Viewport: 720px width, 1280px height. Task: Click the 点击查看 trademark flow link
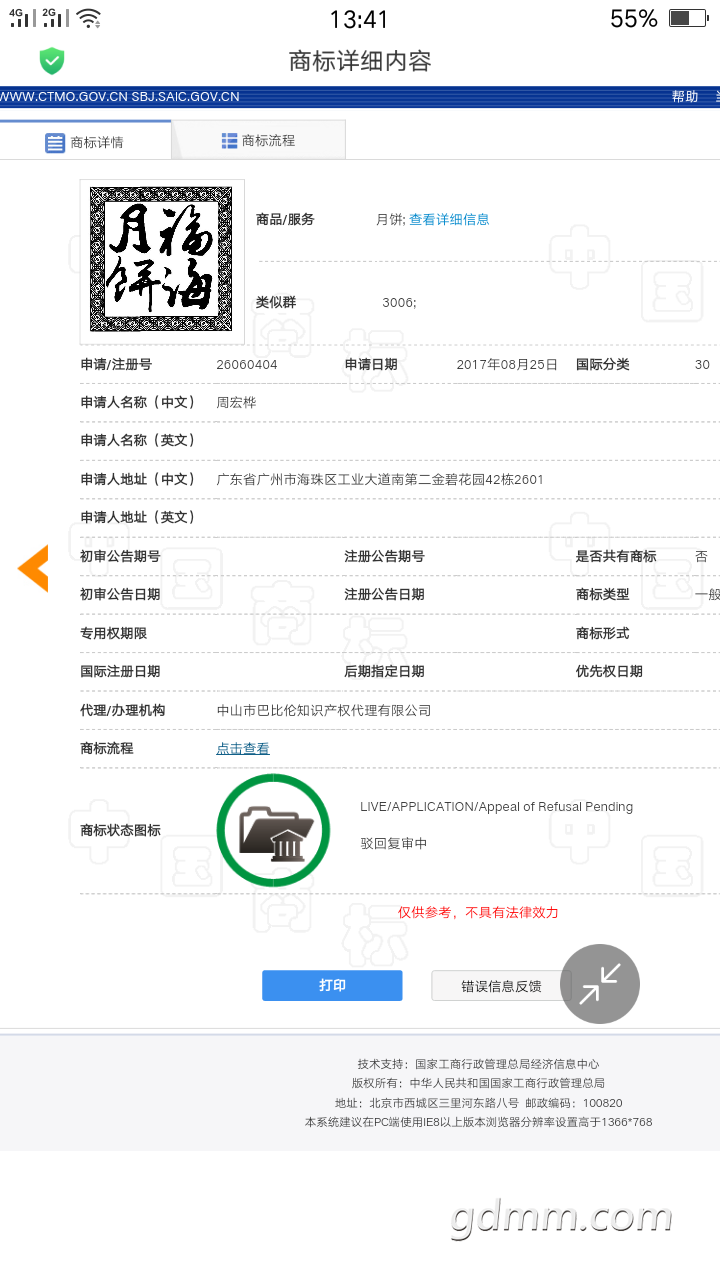pos(243,748)
